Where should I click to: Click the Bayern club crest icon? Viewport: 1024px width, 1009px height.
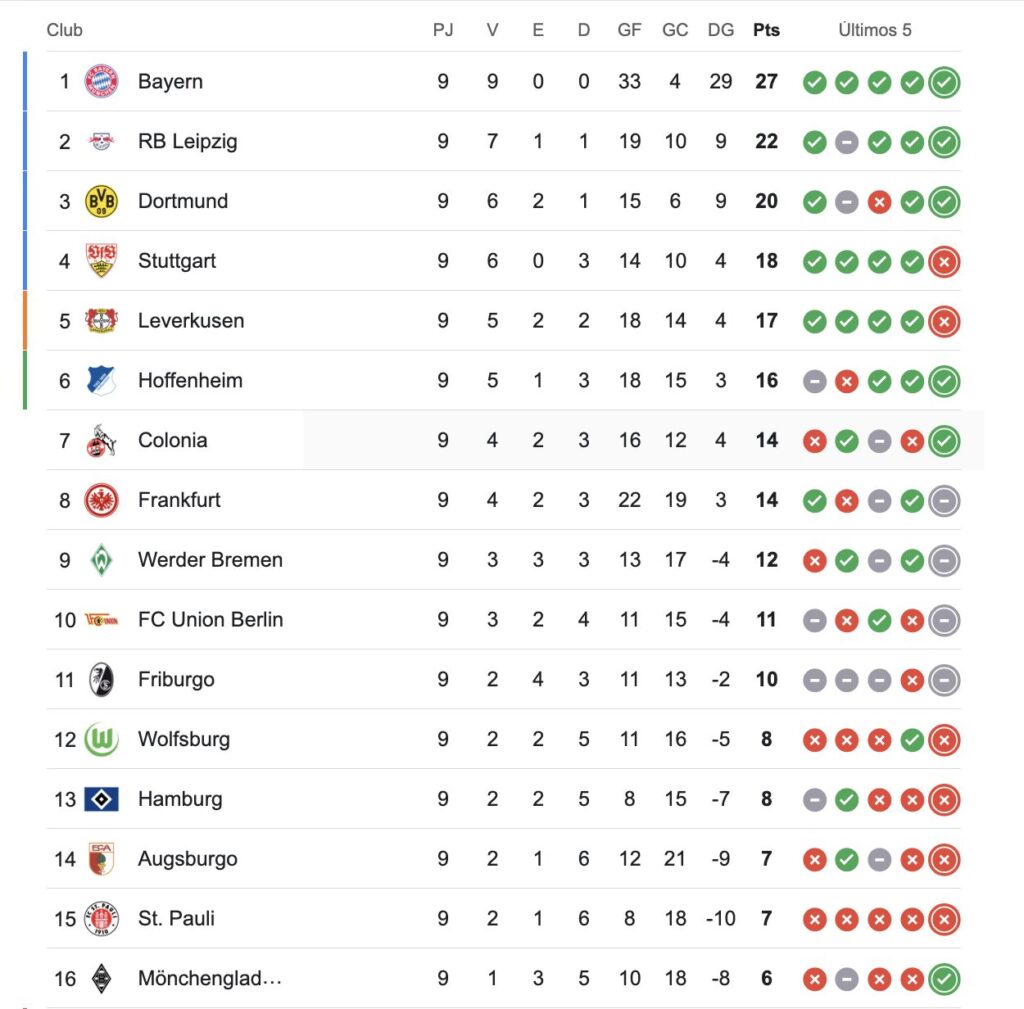[x=101, y=81]
